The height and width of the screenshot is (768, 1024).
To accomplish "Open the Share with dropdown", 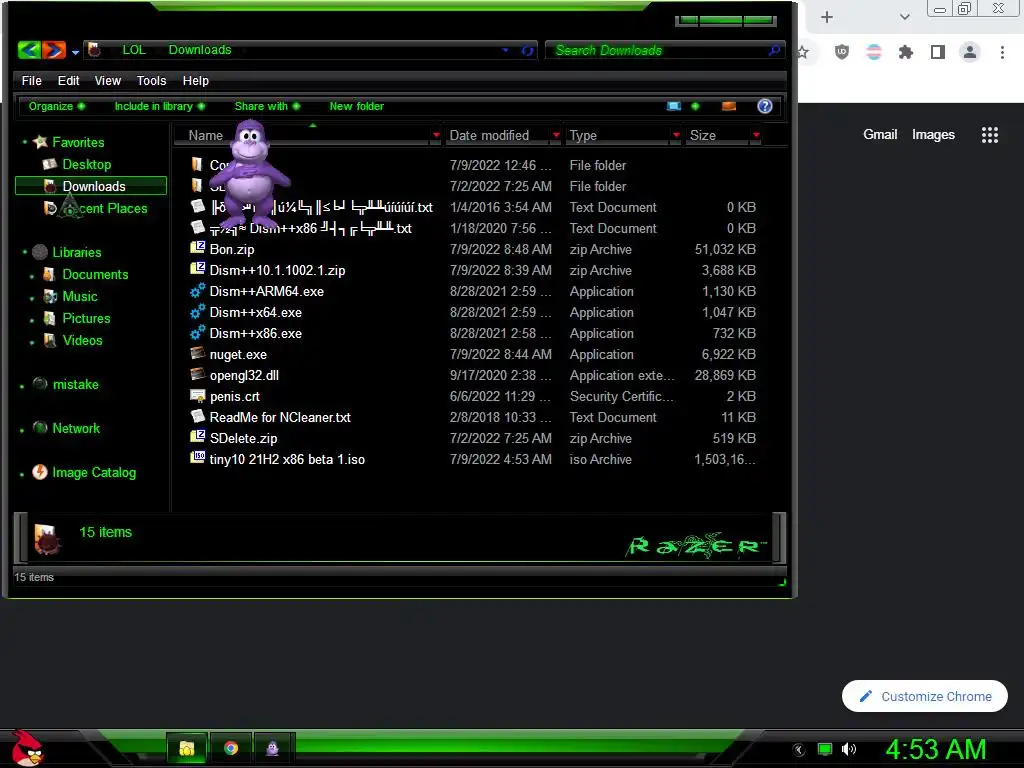I will [x=267, y=106].
